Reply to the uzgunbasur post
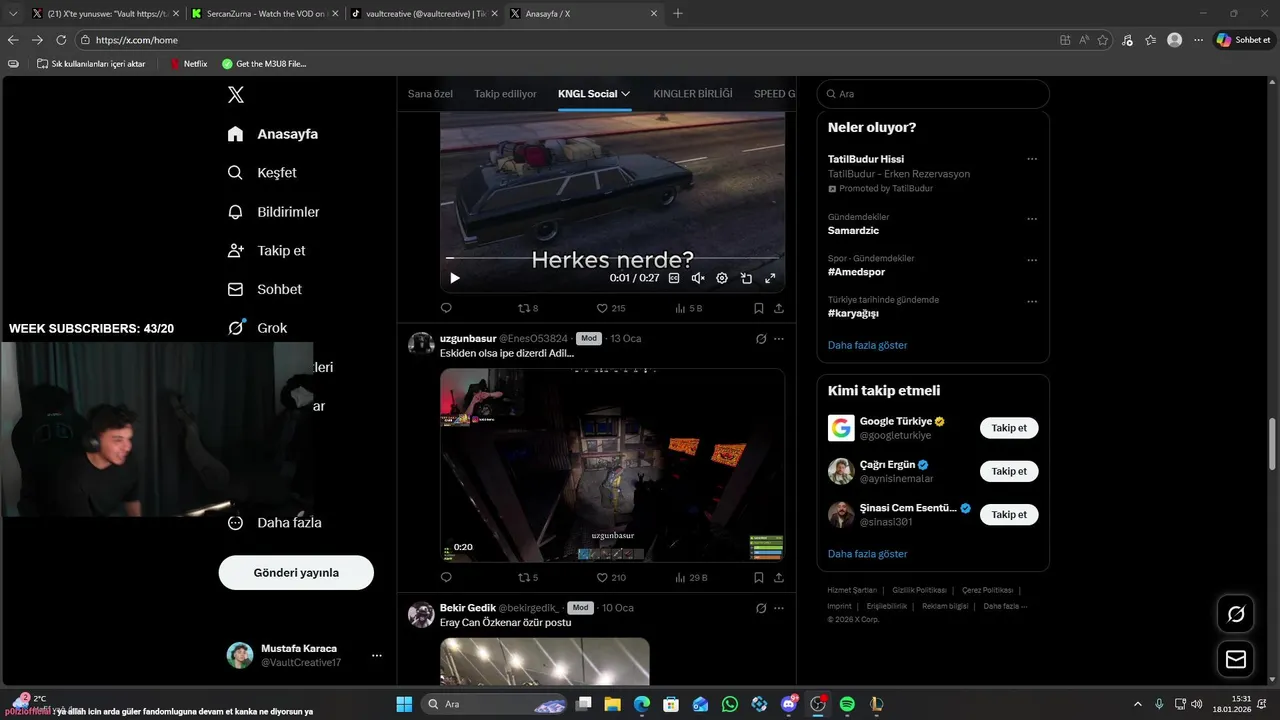This screenshot has height=720, width=1280. [x=446, y=577]
